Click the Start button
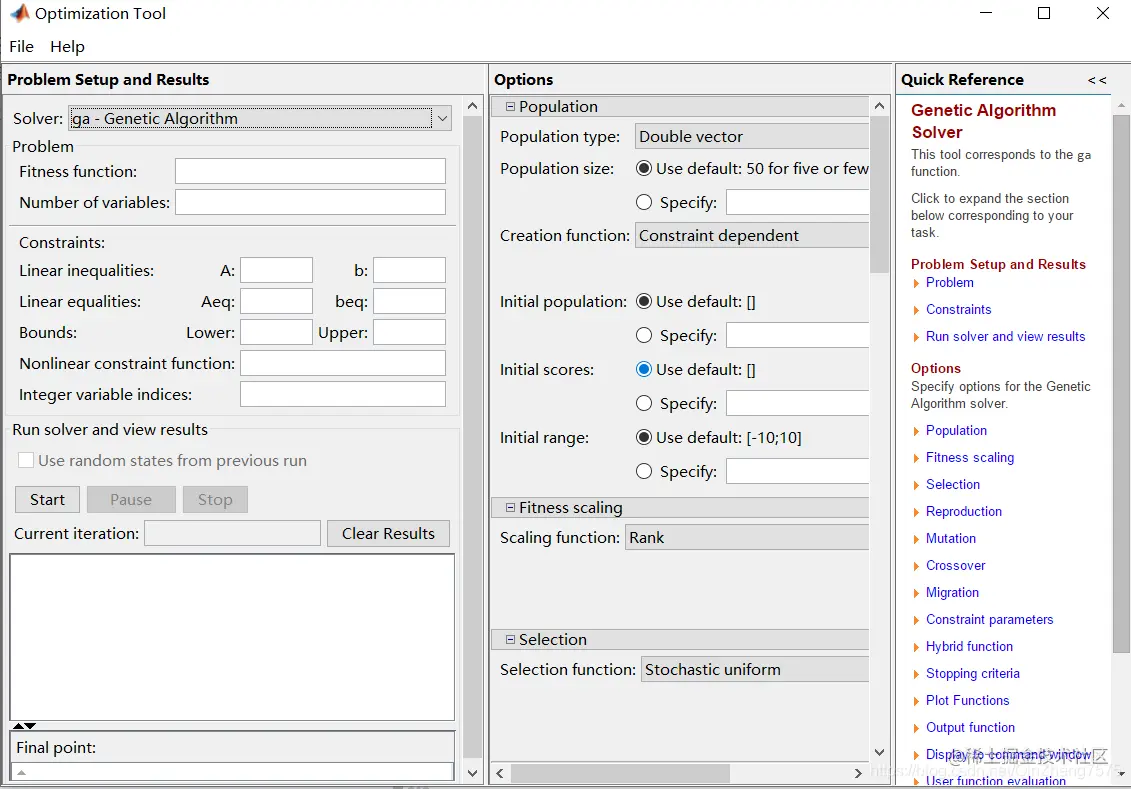This screenshot has width=1131, height=789. point(48,499)
